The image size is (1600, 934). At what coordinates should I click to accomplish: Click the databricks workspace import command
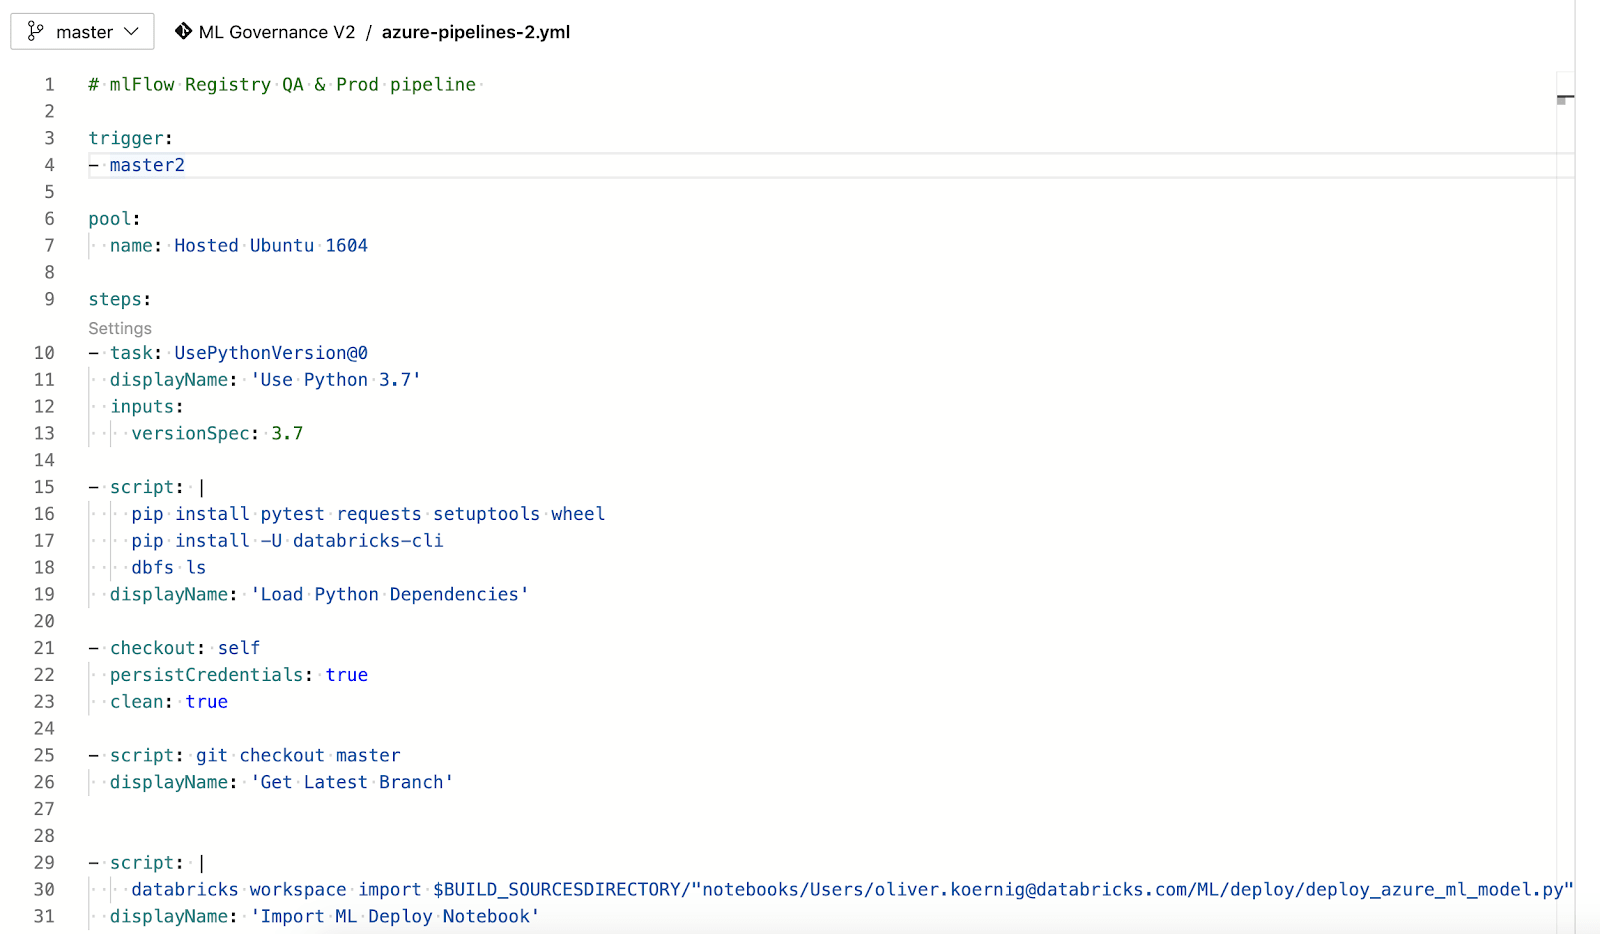point(276,890)
